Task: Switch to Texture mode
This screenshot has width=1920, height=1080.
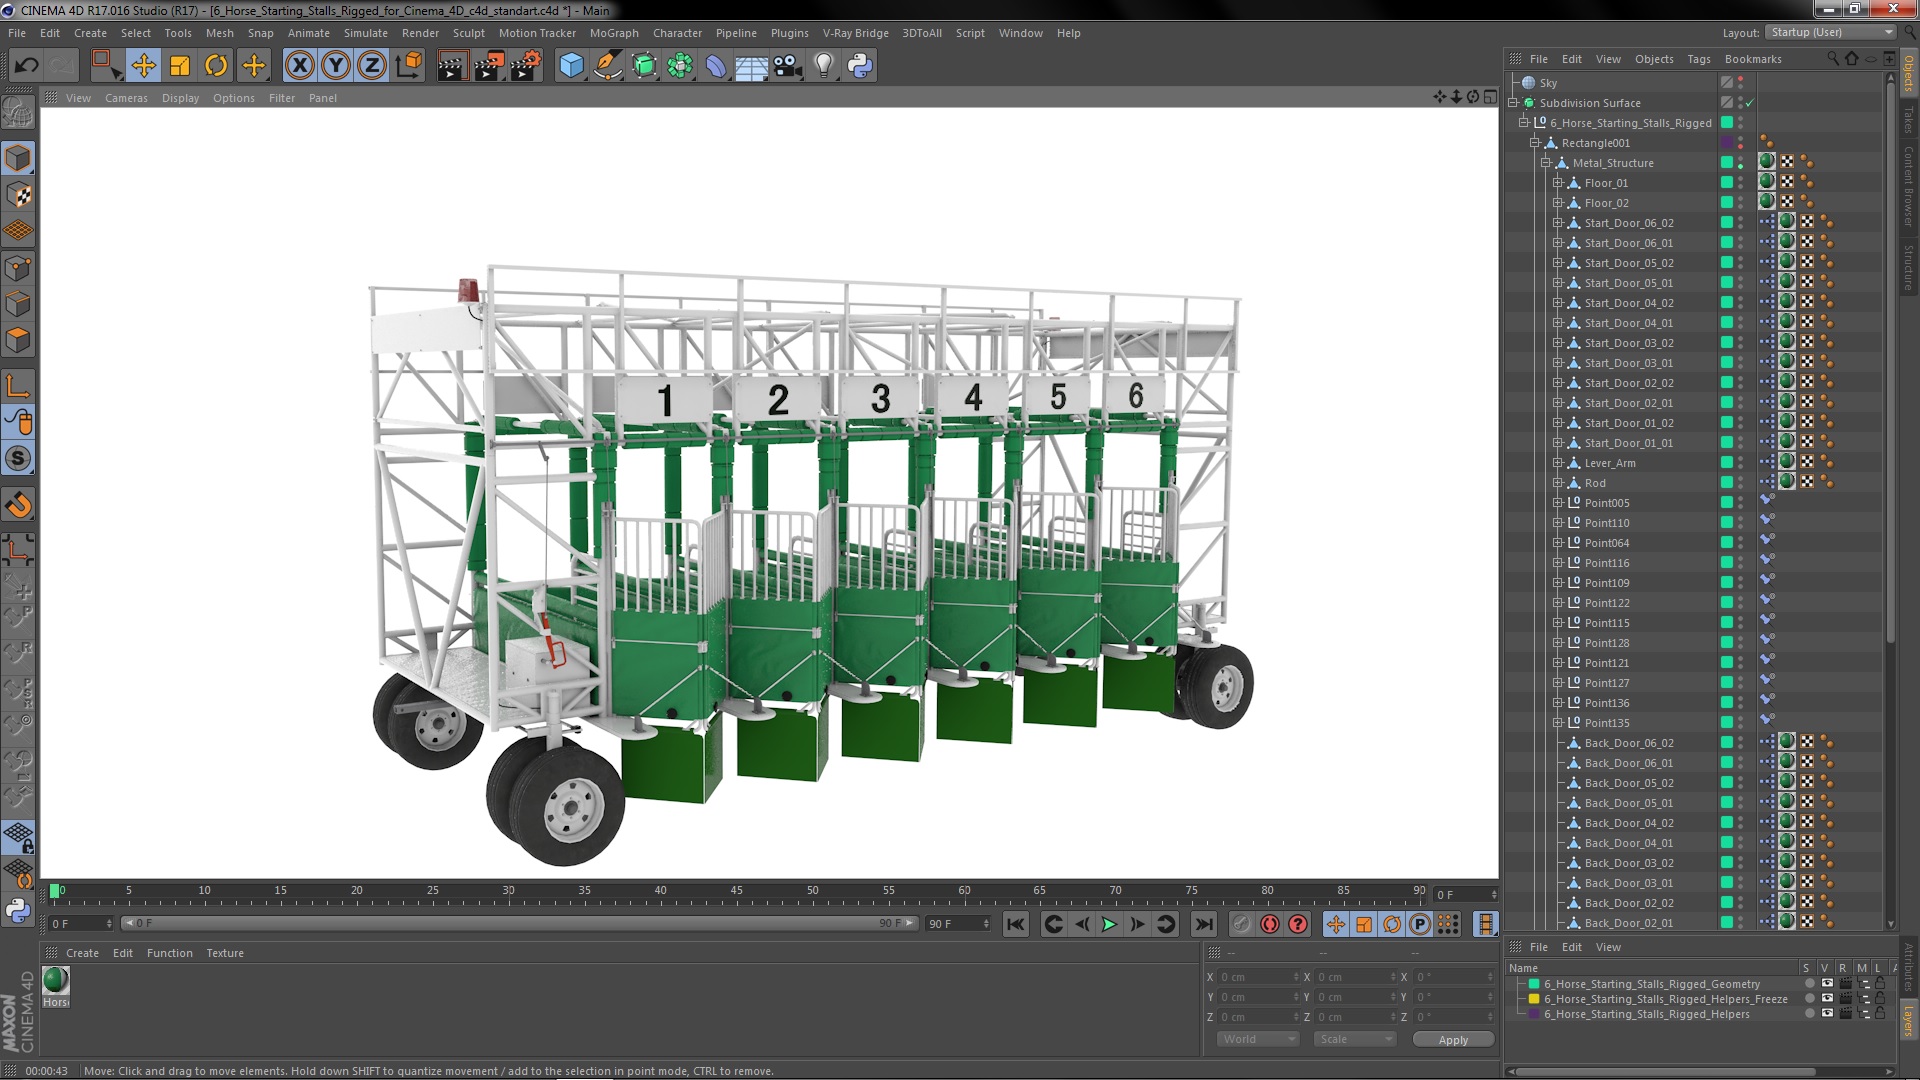Action: (18, 195)
